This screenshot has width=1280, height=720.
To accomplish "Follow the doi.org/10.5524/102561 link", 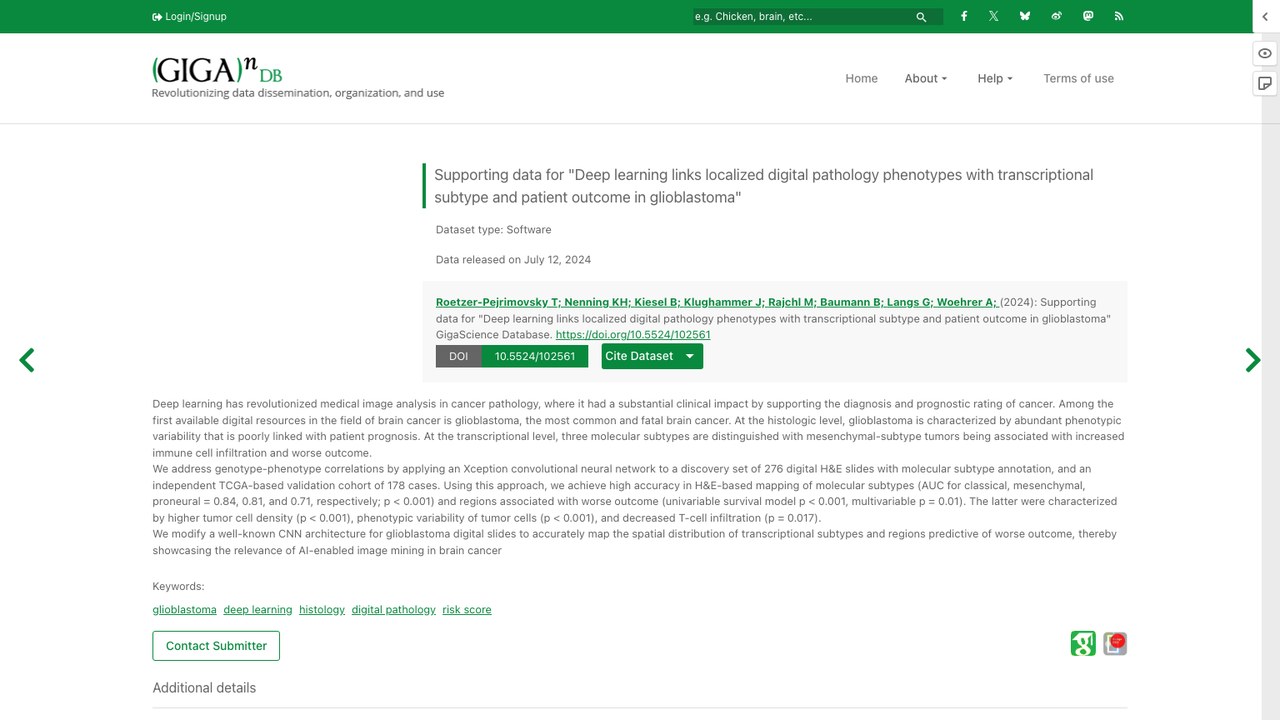I will coord(633,335).
